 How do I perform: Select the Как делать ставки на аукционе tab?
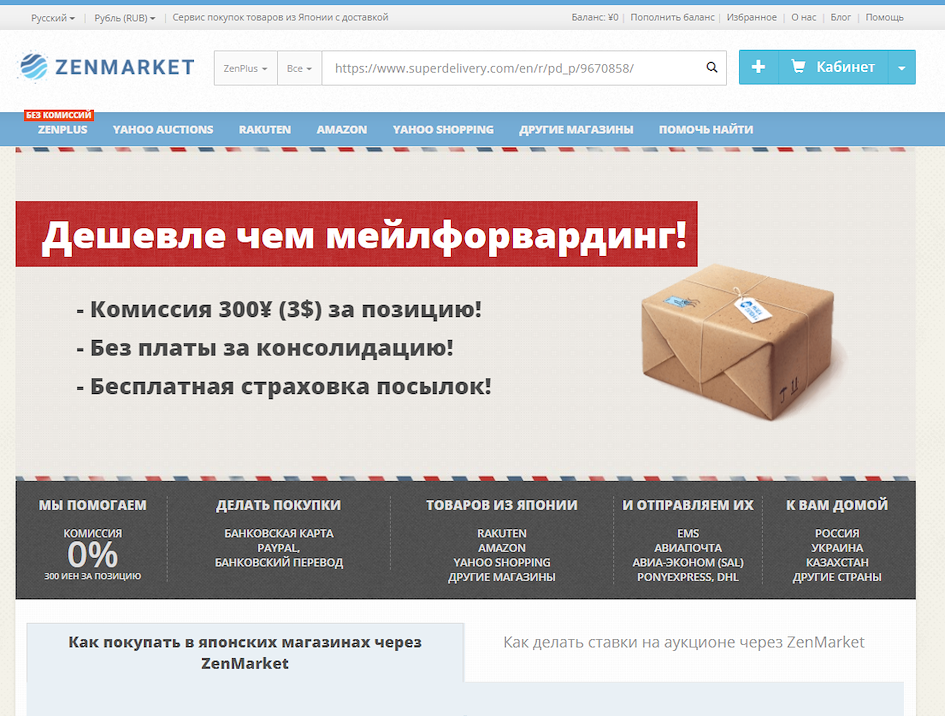click(x=683, y=642)
